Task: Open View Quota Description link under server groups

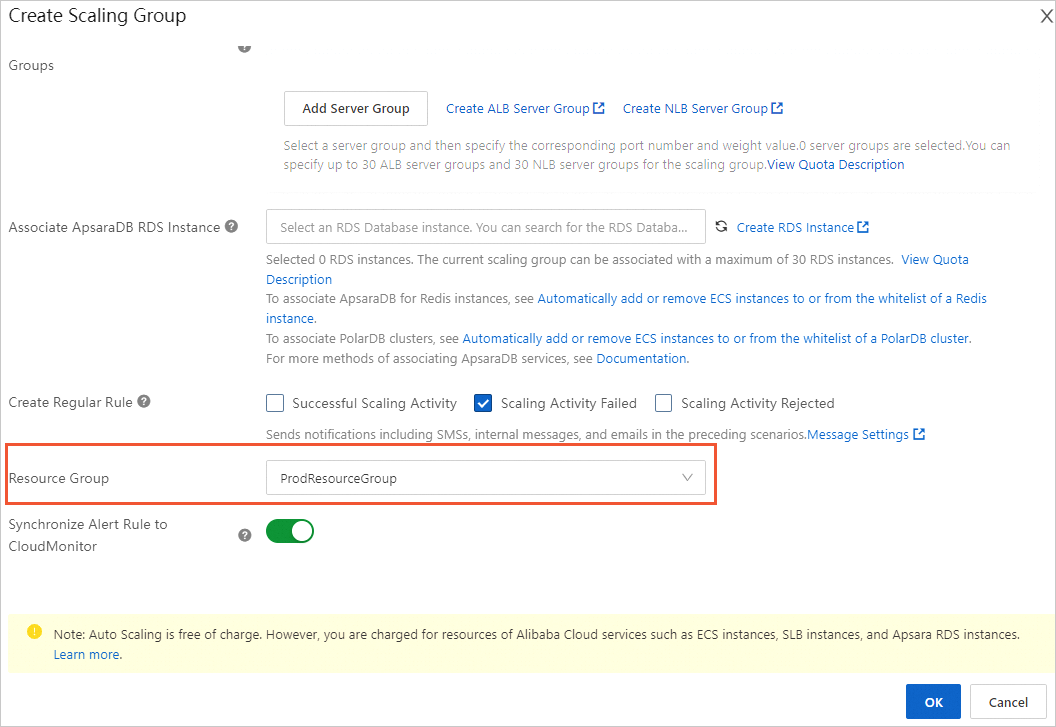Action: 836,164
